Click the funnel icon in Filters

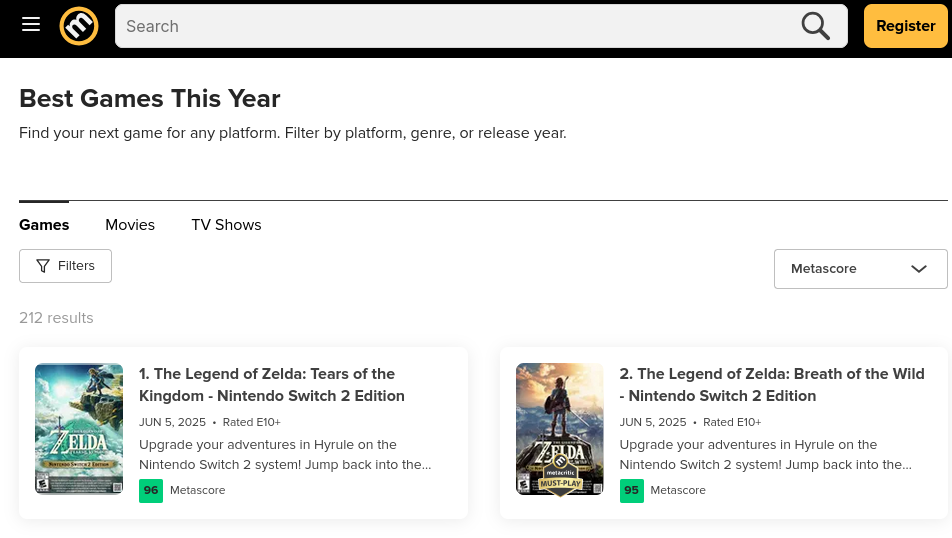click(42, 266)
